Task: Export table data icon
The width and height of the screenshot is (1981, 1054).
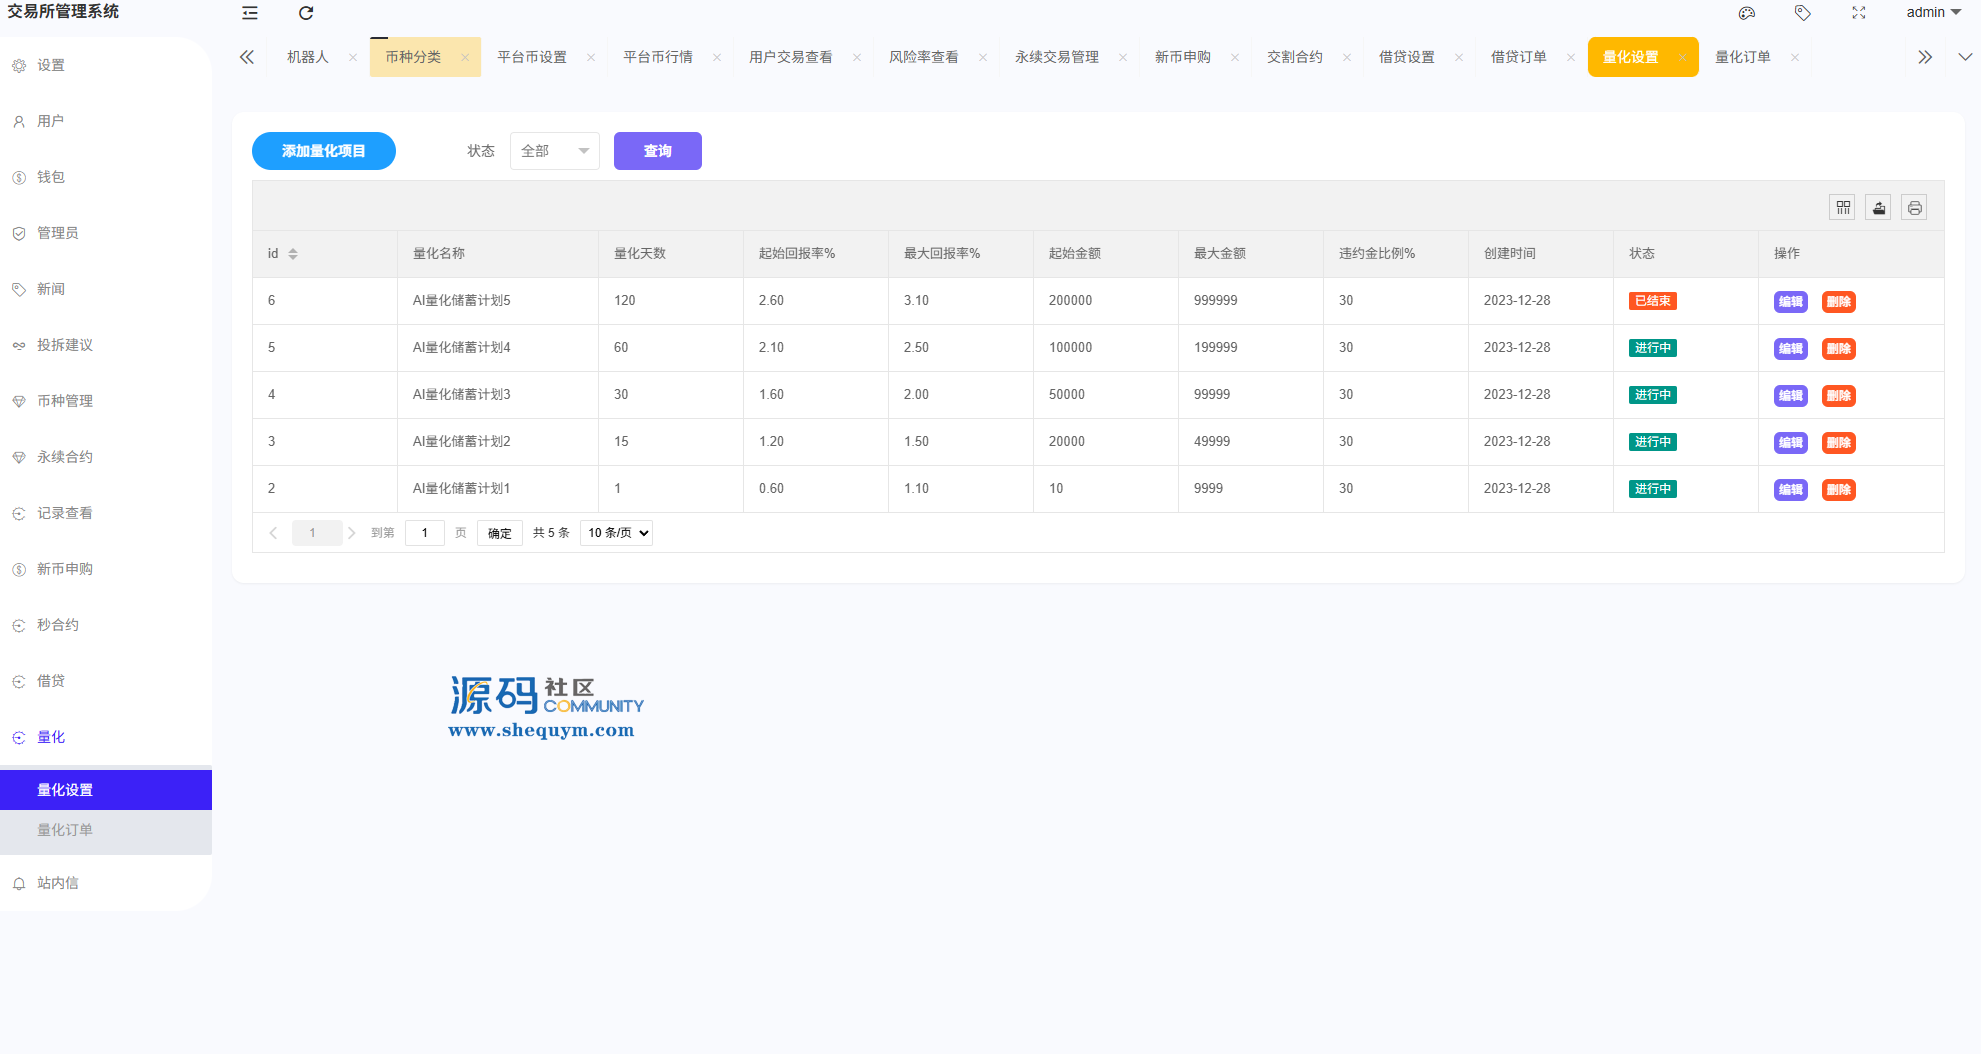Action: click(1879, 208)
